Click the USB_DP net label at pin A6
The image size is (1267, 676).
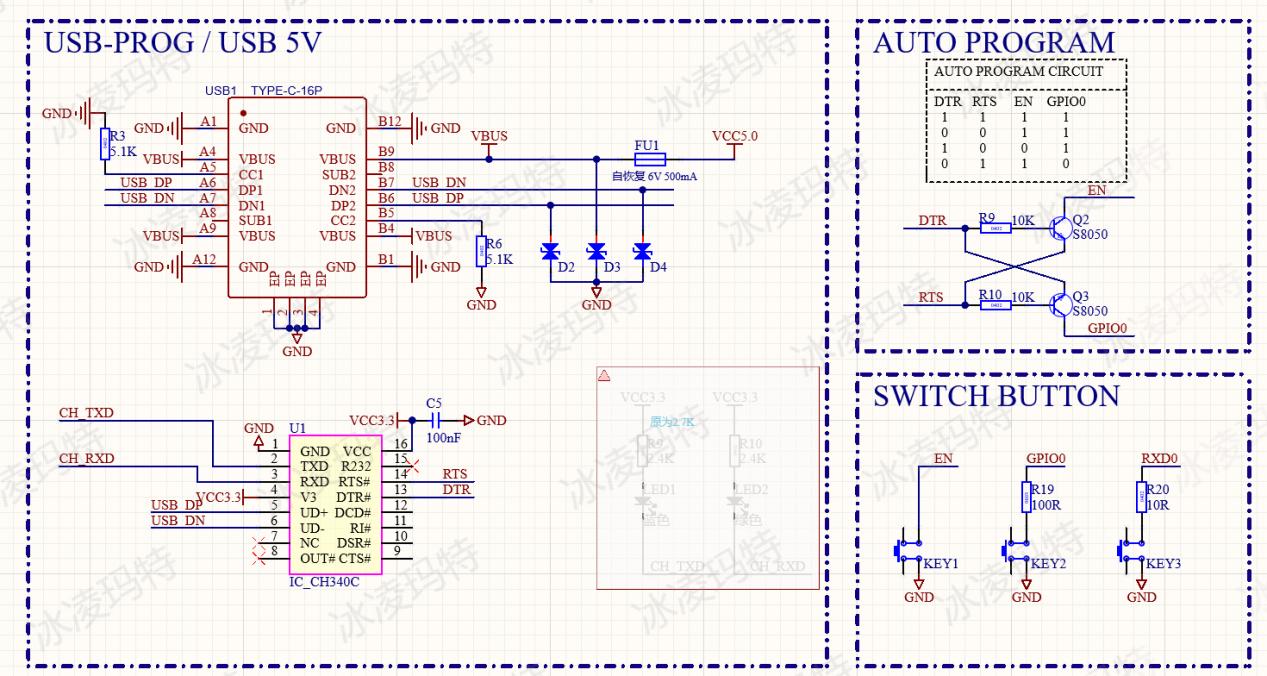(x=146, y=183)
